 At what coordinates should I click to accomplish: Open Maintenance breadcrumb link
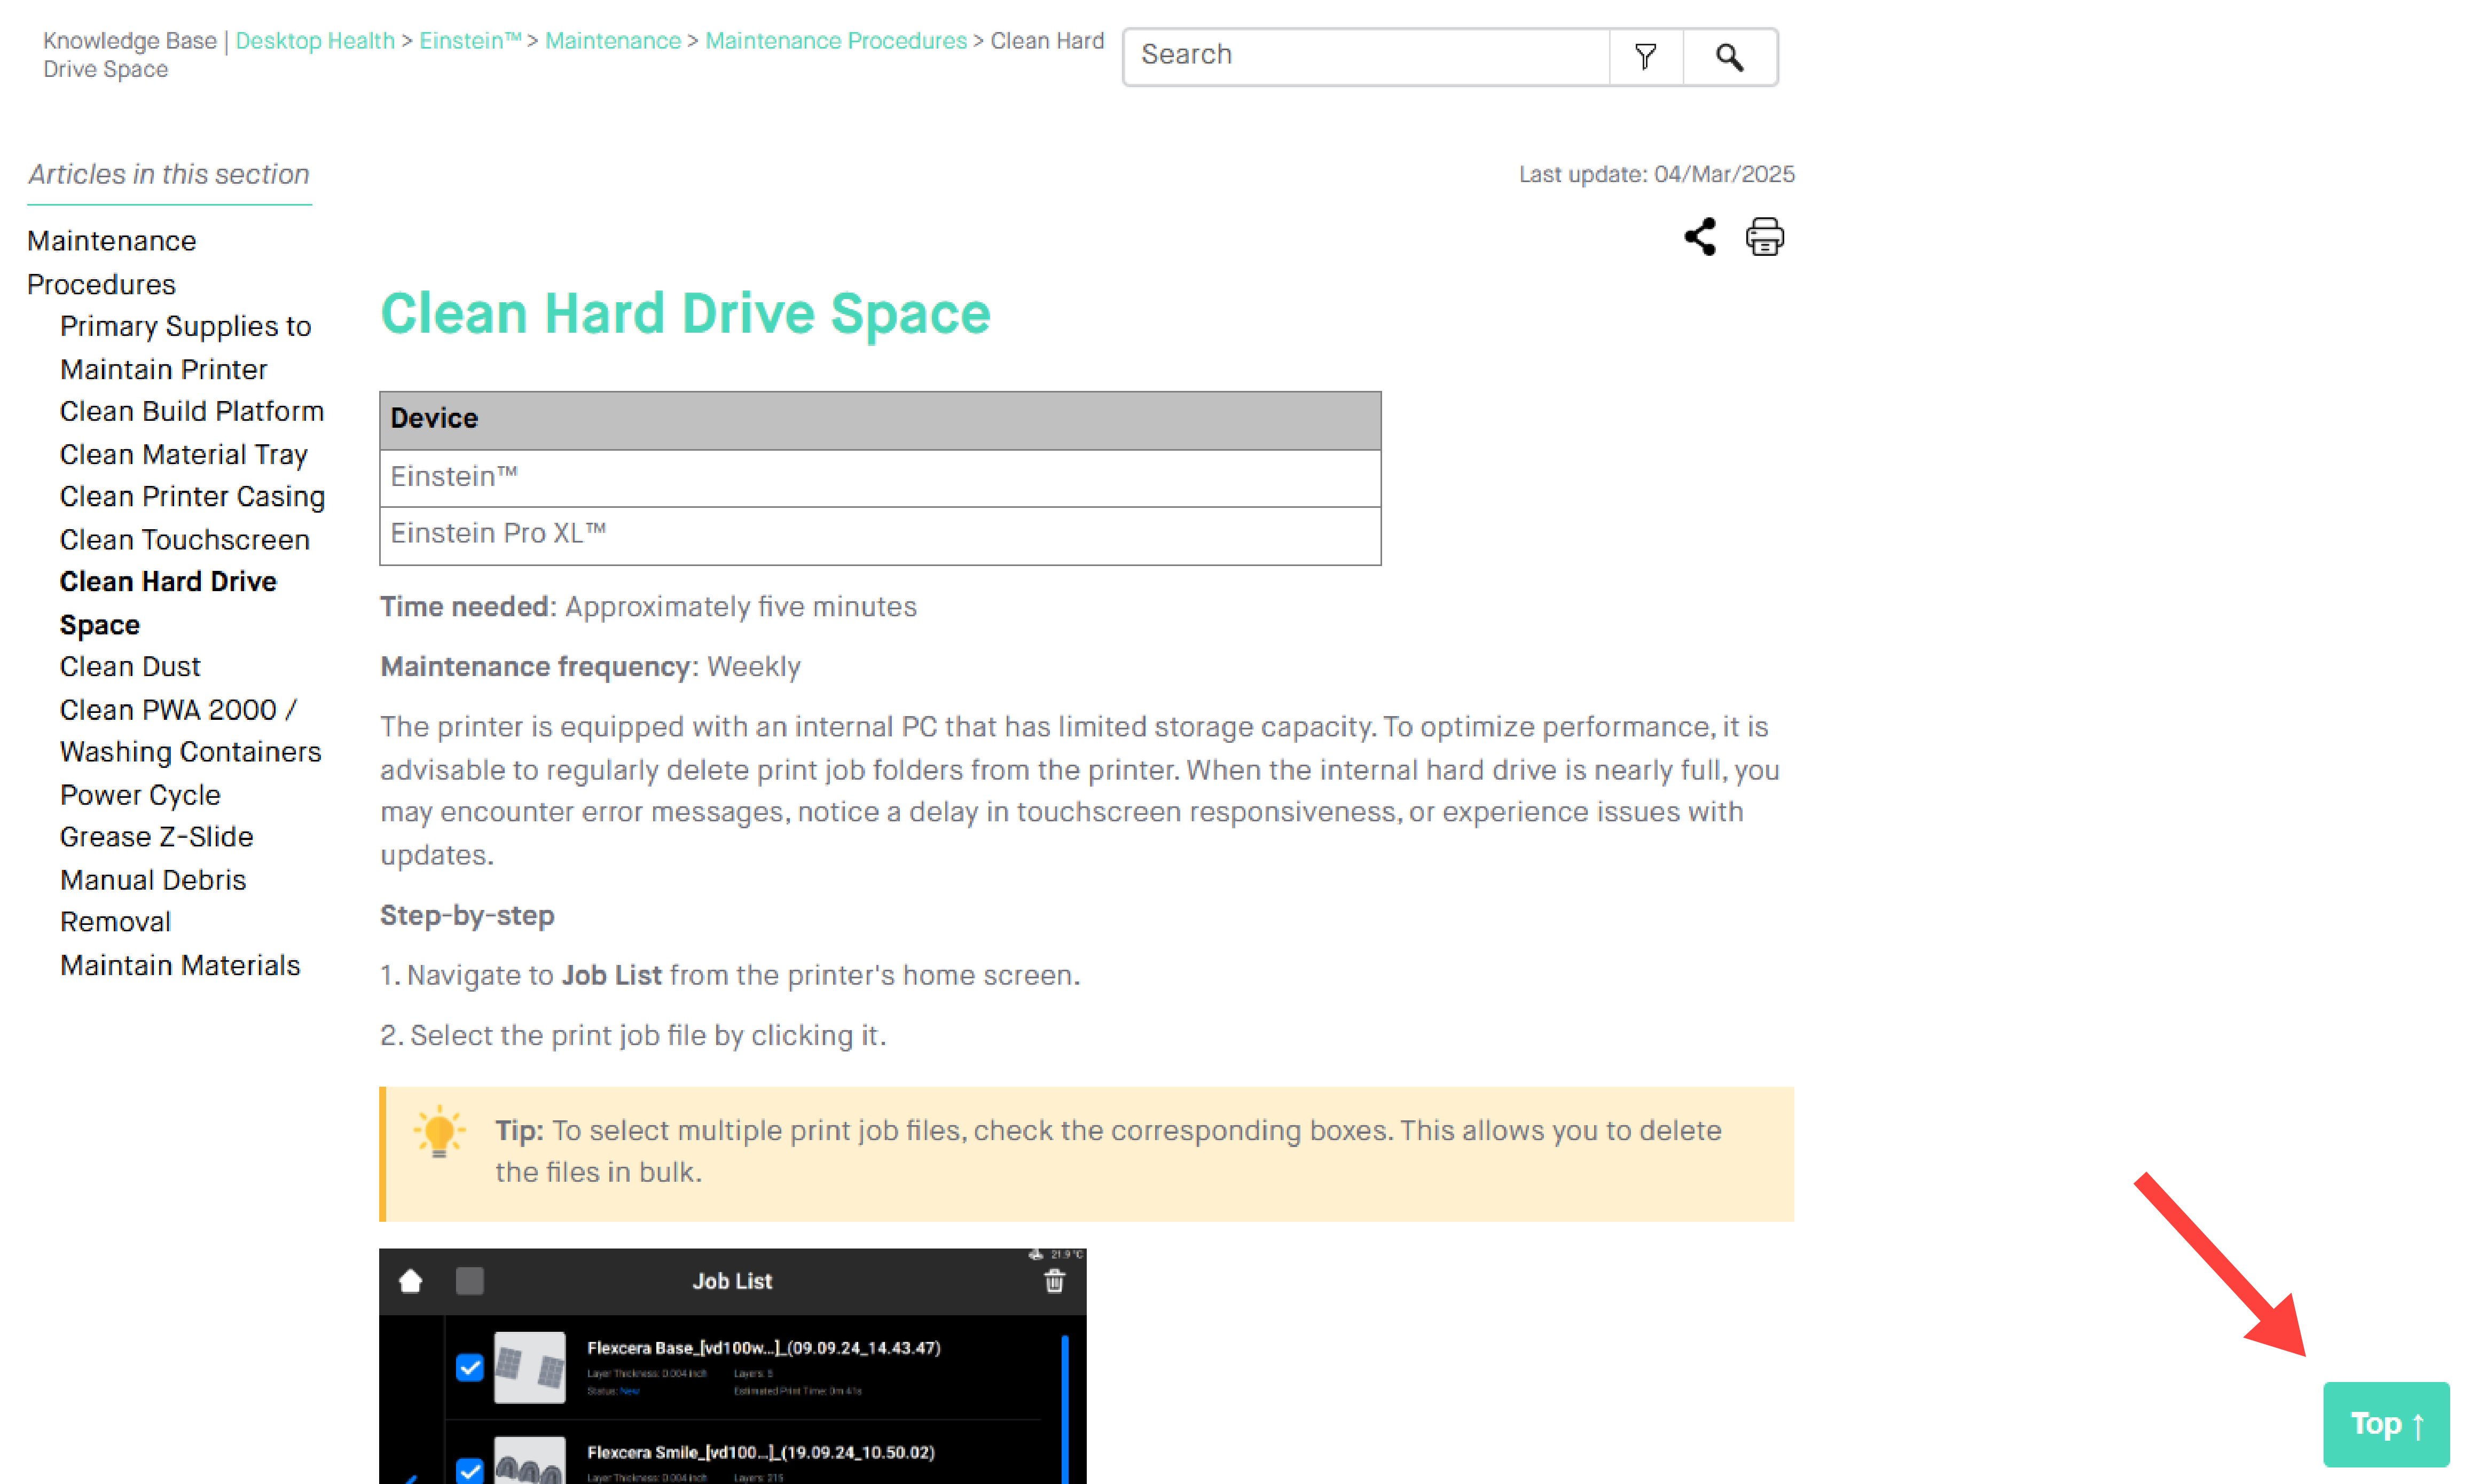(613, 41)
